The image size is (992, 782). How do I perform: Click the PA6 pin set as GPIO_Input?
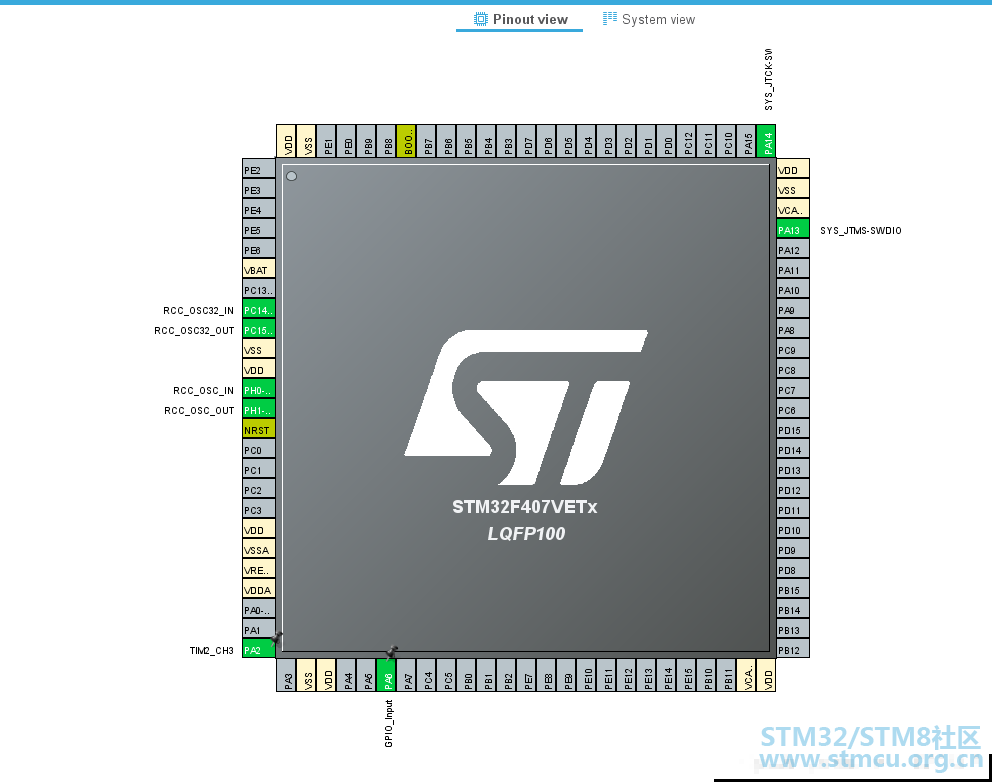387,676
